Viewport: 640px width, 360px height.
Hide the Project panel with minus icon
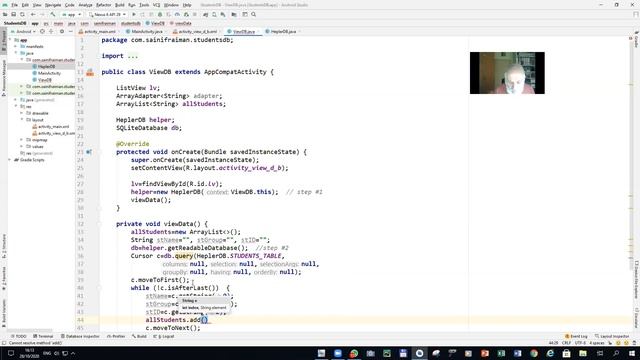(x=70, y=31)
